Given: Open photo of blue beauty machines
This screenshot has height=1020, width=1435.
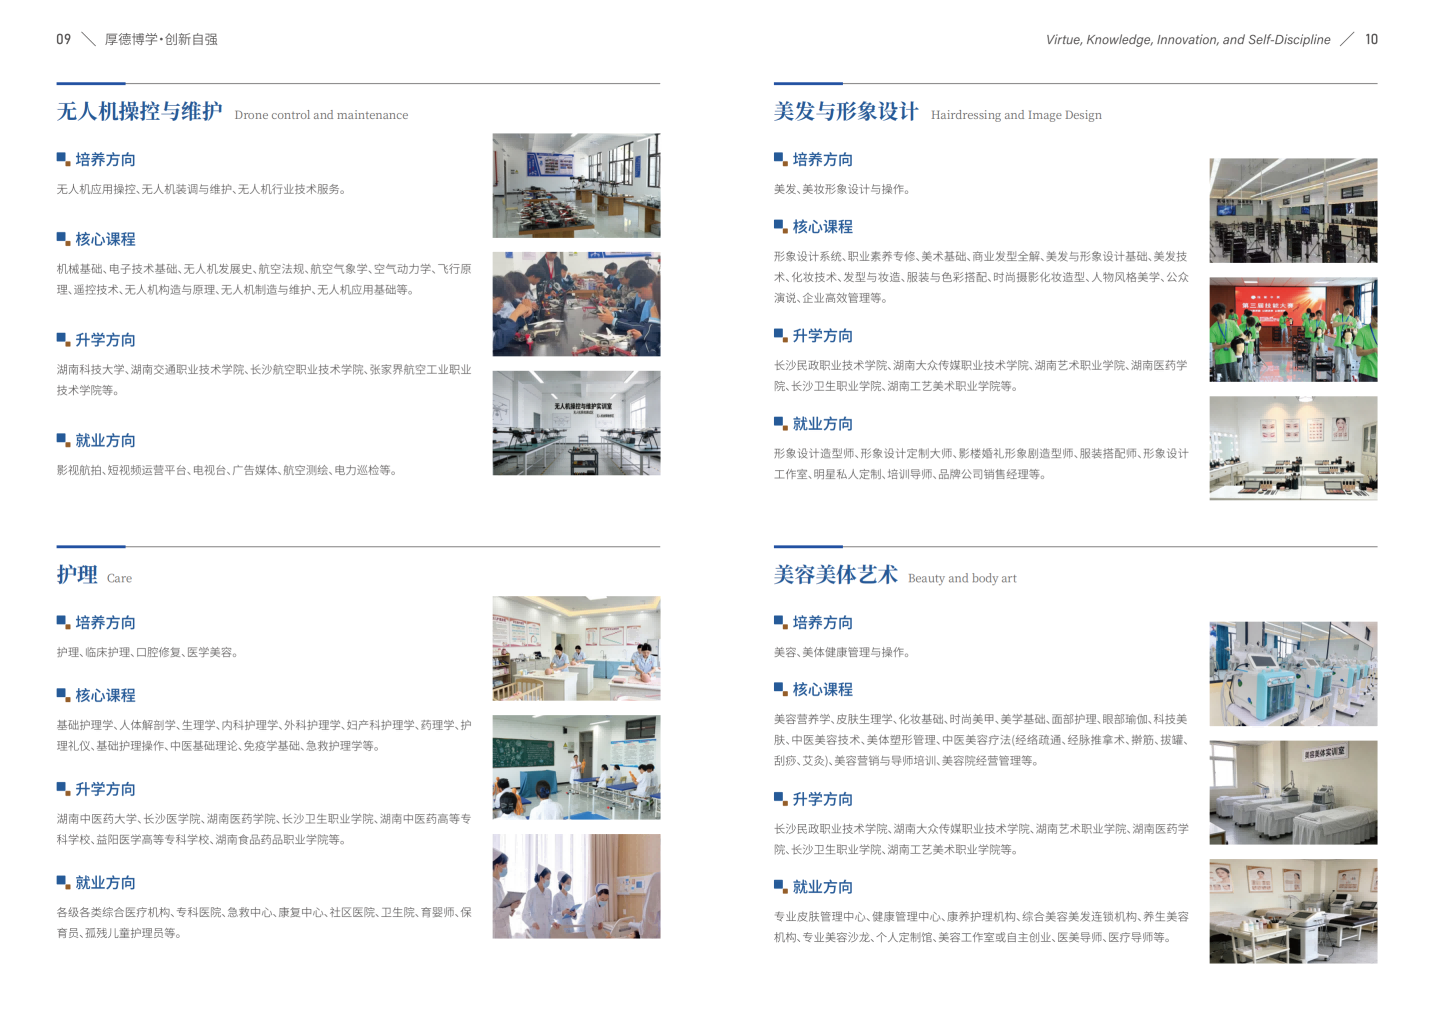Looking at the screenshot, I should pos(1293,673).
